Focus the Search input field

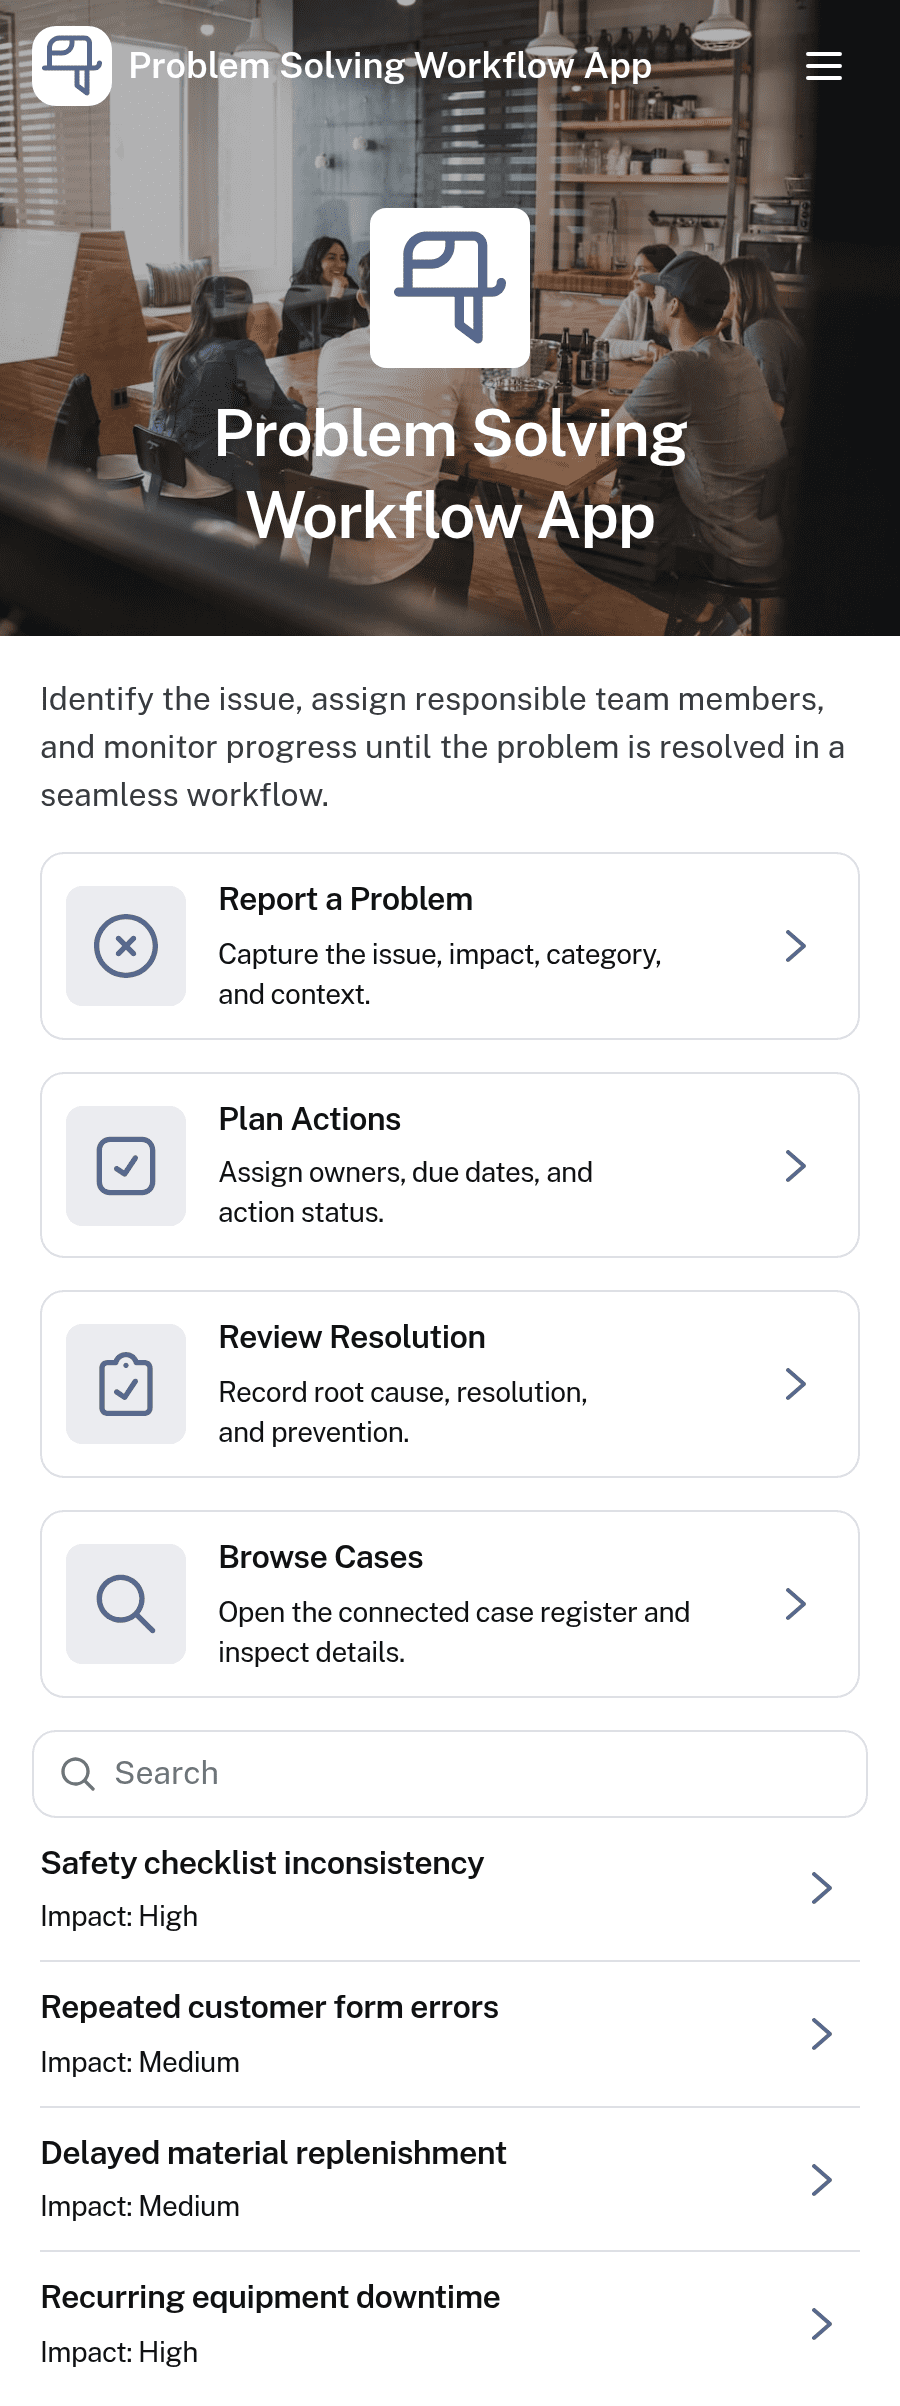pyautogui.click(x=450, y=1774)
